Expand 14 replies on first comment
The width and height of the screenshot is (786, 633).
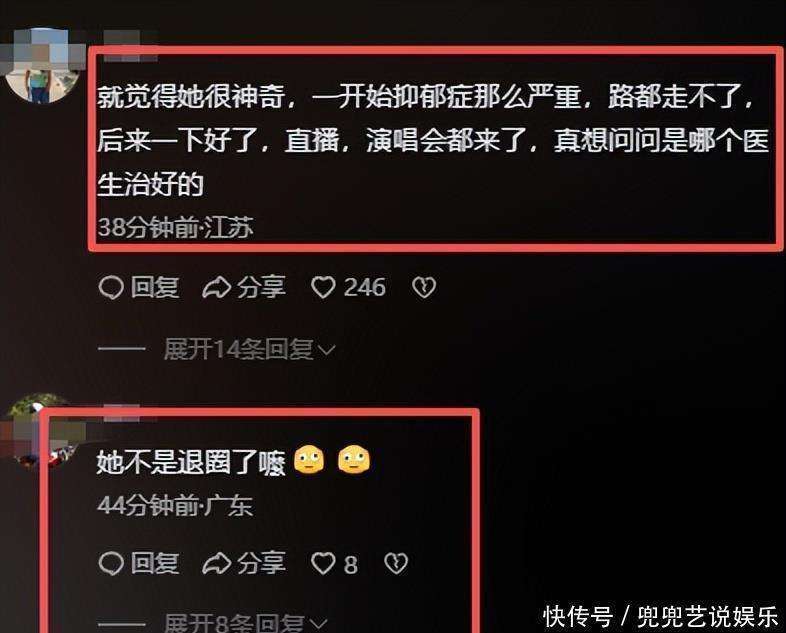(x=239, y=349)
